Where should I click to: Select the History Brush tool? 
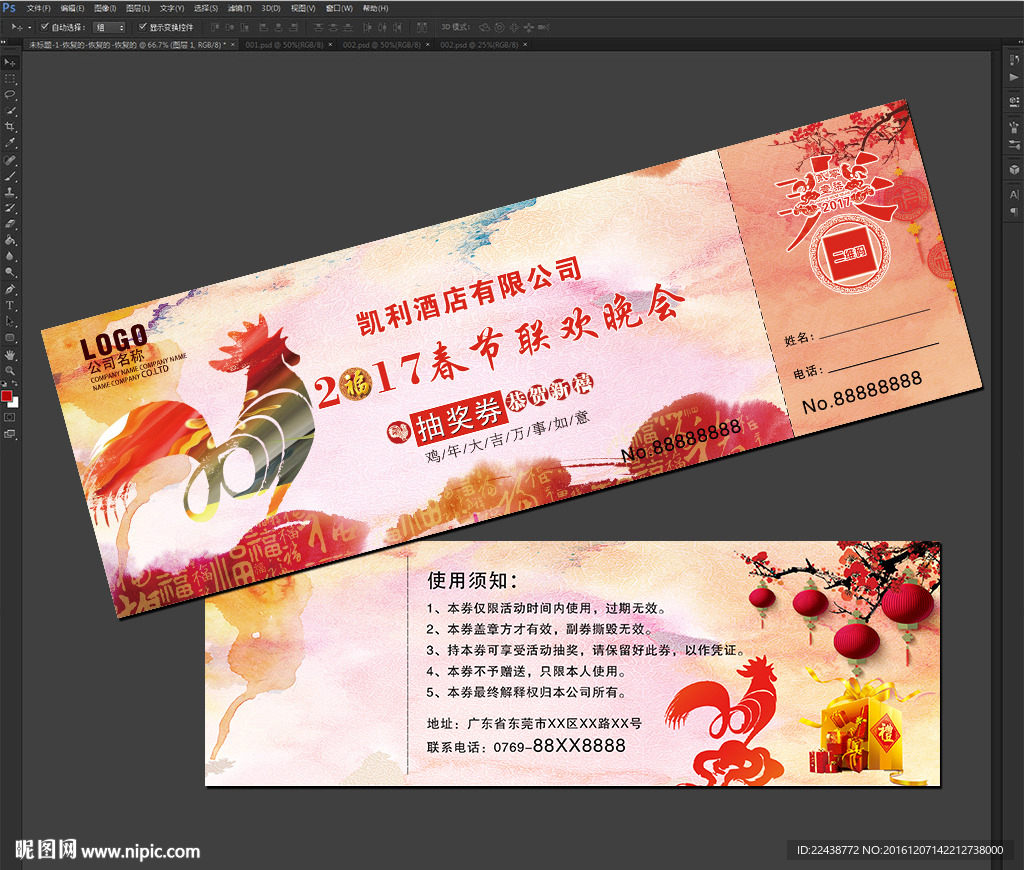(10, 208)
